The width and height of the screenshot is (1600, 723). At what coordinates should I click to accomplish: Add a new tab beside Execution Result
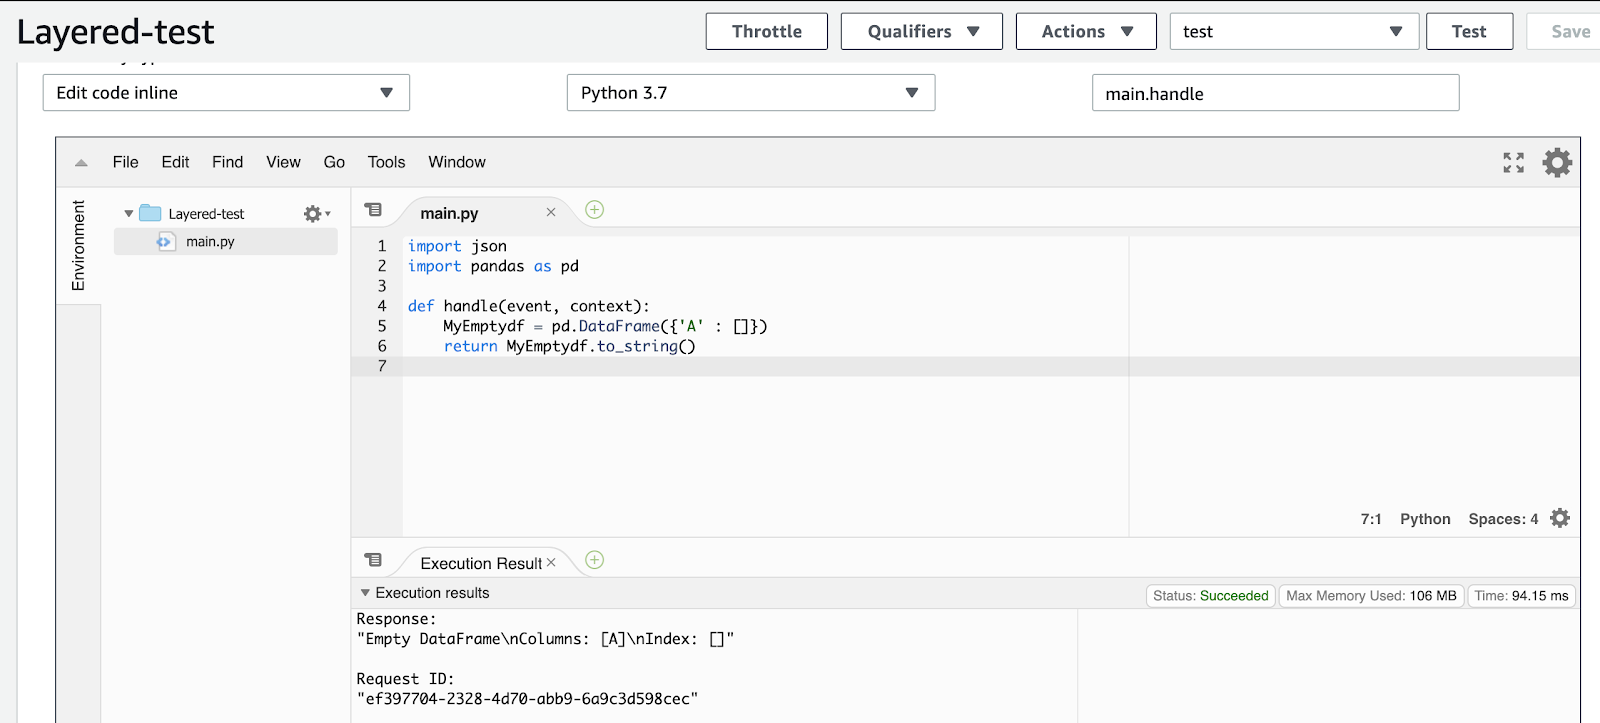pyautogui.click(x=594, y=560)
